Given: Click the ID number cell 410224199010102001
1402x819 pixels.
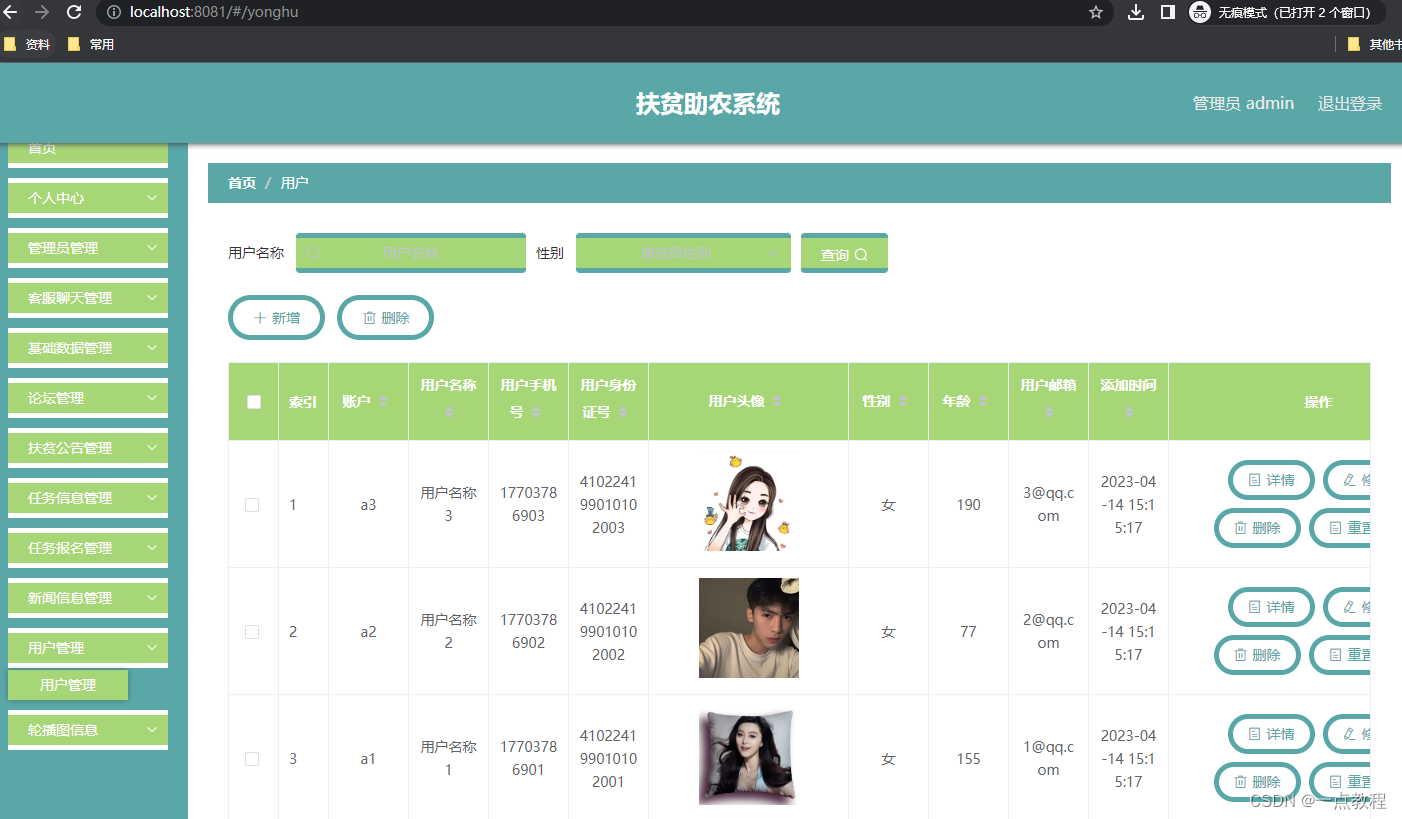Looking at the screenshot, I should tap(608, 758).
